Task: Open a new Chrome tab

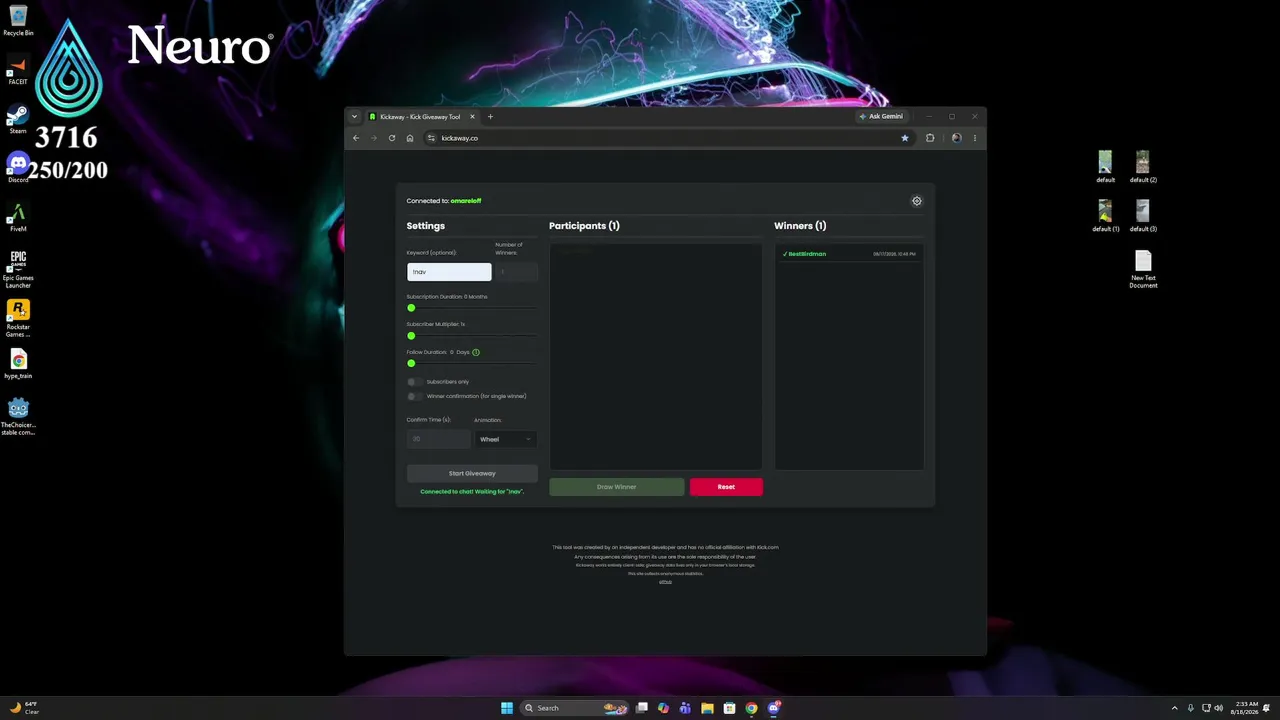Action: (x=490, y=117)
